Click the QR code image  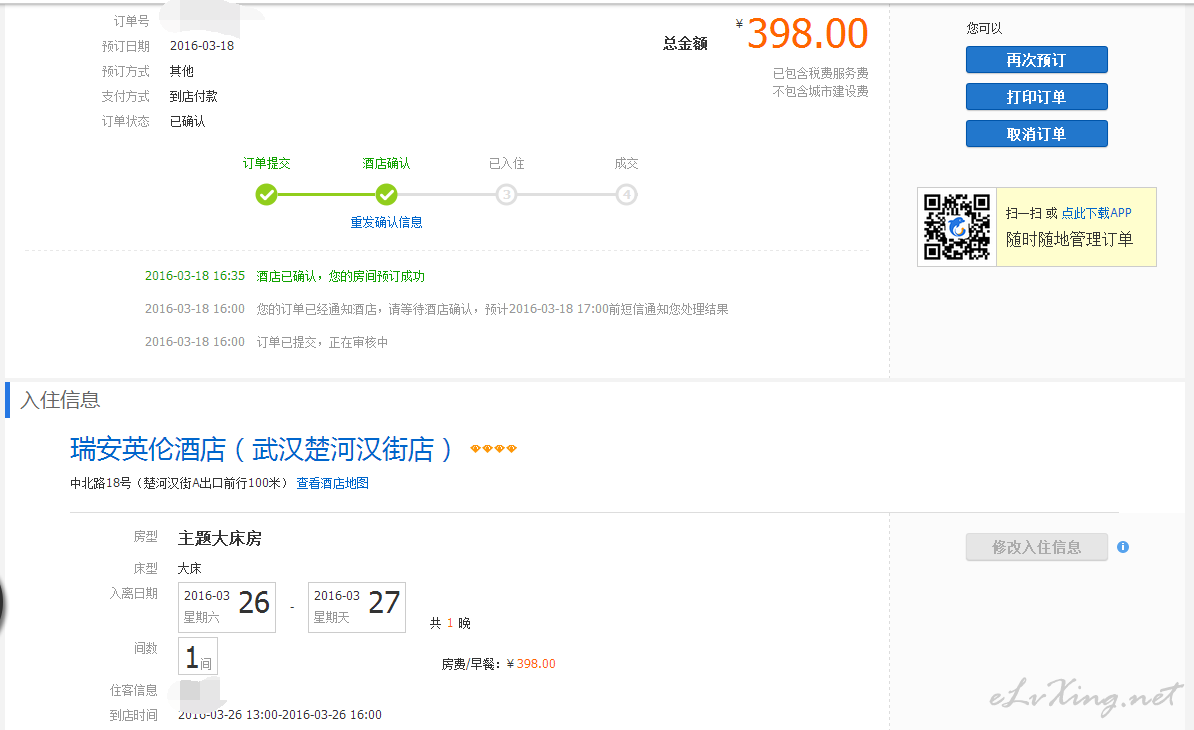(957, 227)
